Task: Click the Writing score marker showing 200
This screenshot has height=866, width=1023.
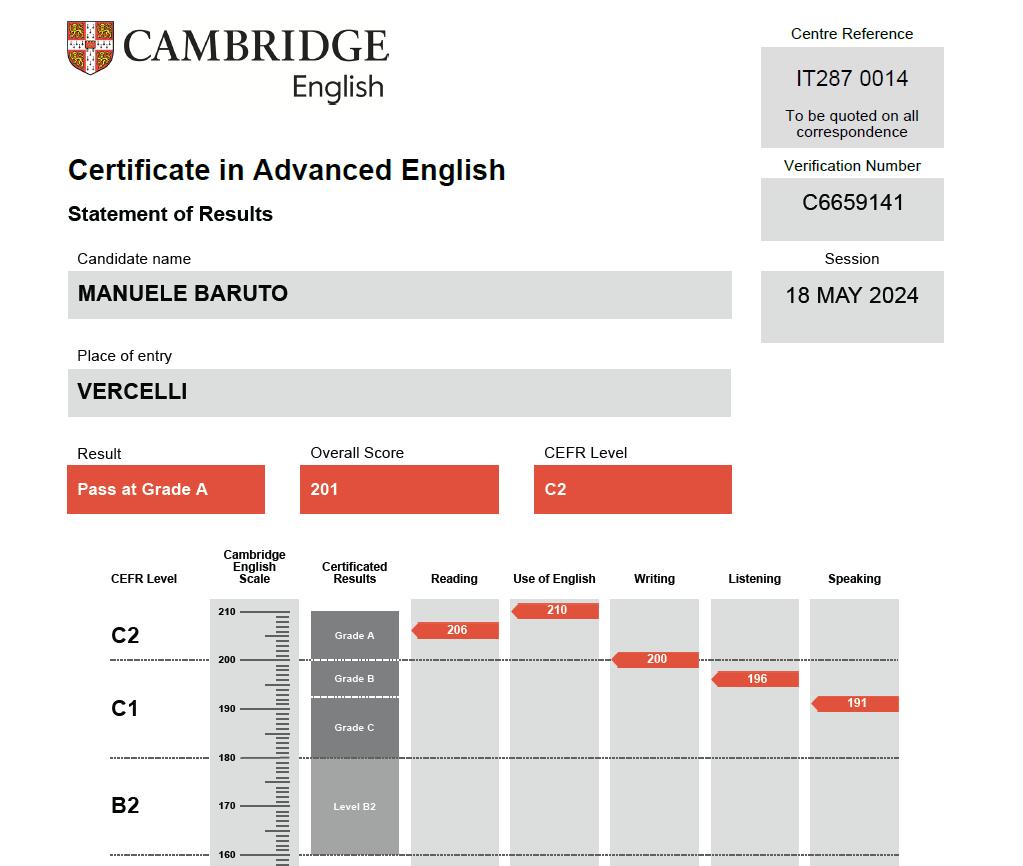Action: pyautogui.click(x=655, y=659)
